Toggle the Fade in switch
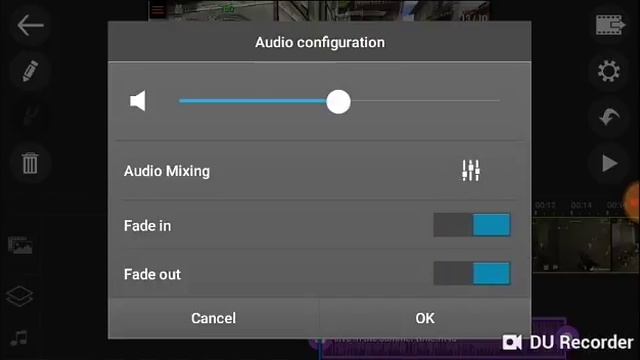 click(x=472, y=225)
